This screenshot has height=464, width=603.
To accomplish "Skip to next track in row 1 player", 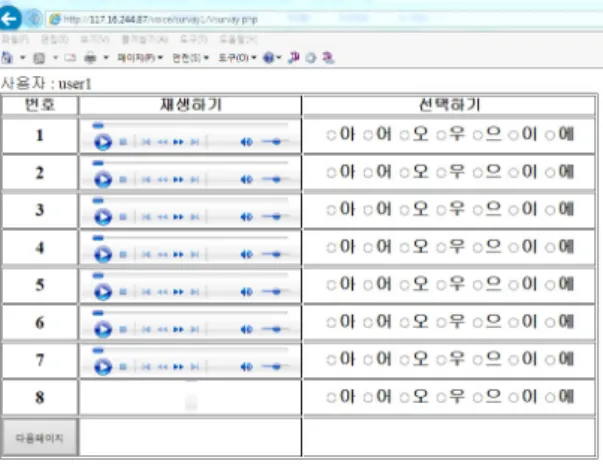I will pos(195,142).
